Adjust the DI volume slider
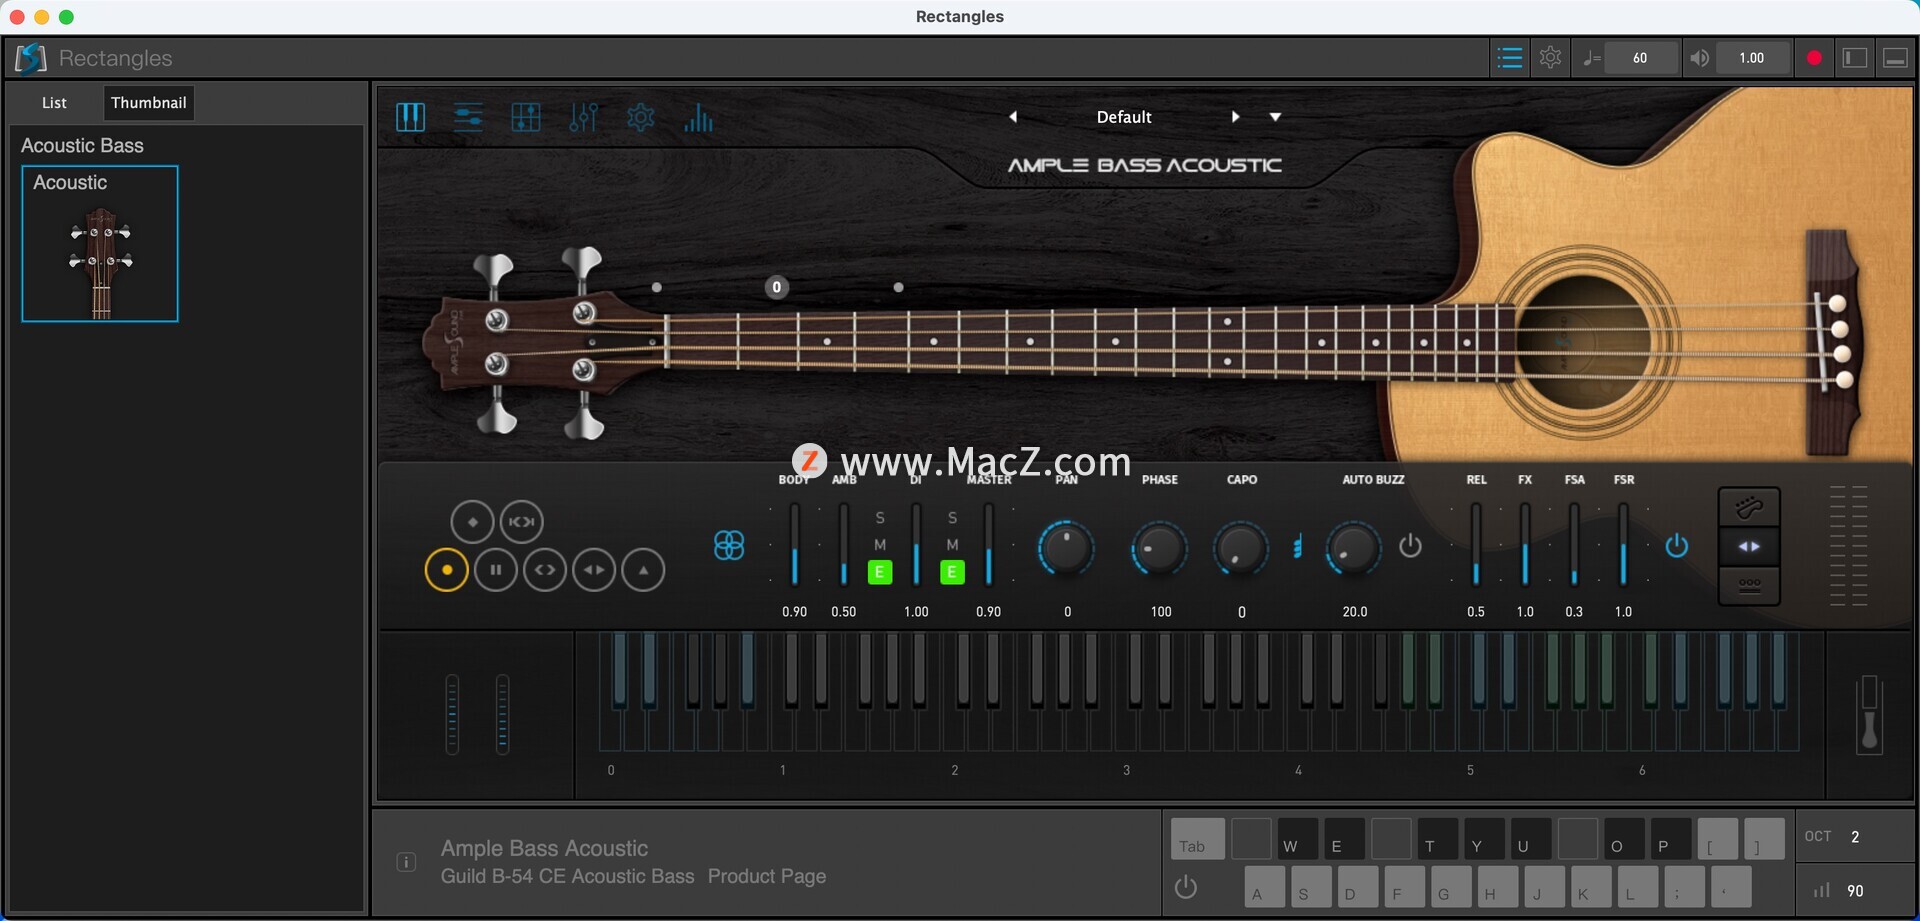 coord(916,545)
